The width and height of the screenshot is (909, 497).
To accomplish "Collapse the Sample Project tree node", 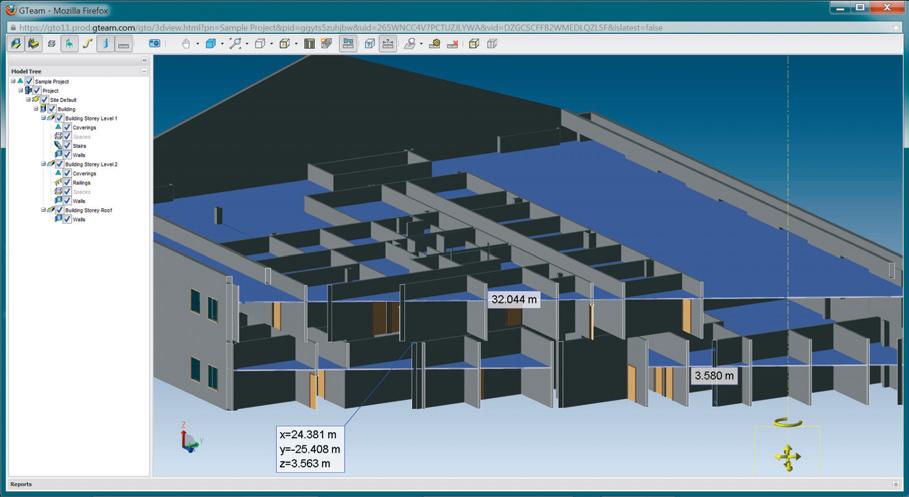I will (x=13, y=81).
